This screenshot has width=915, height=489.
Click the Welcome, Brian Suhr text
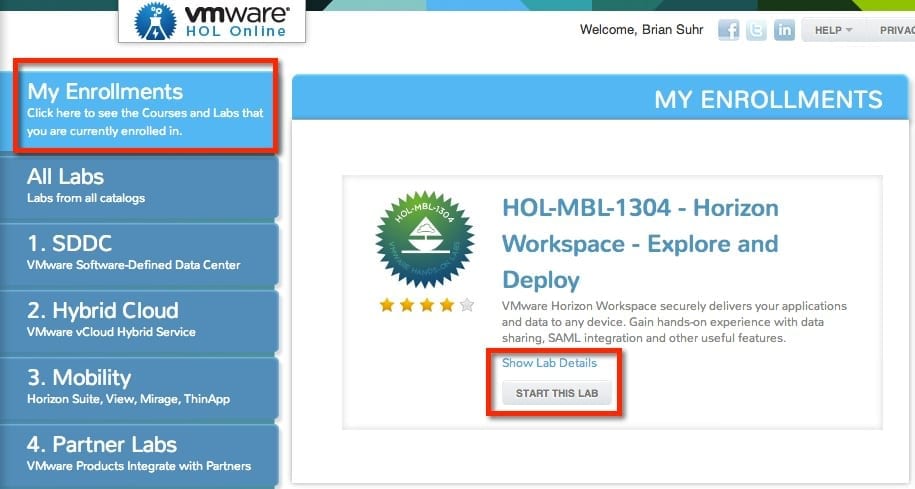click(x=641, y=30)
